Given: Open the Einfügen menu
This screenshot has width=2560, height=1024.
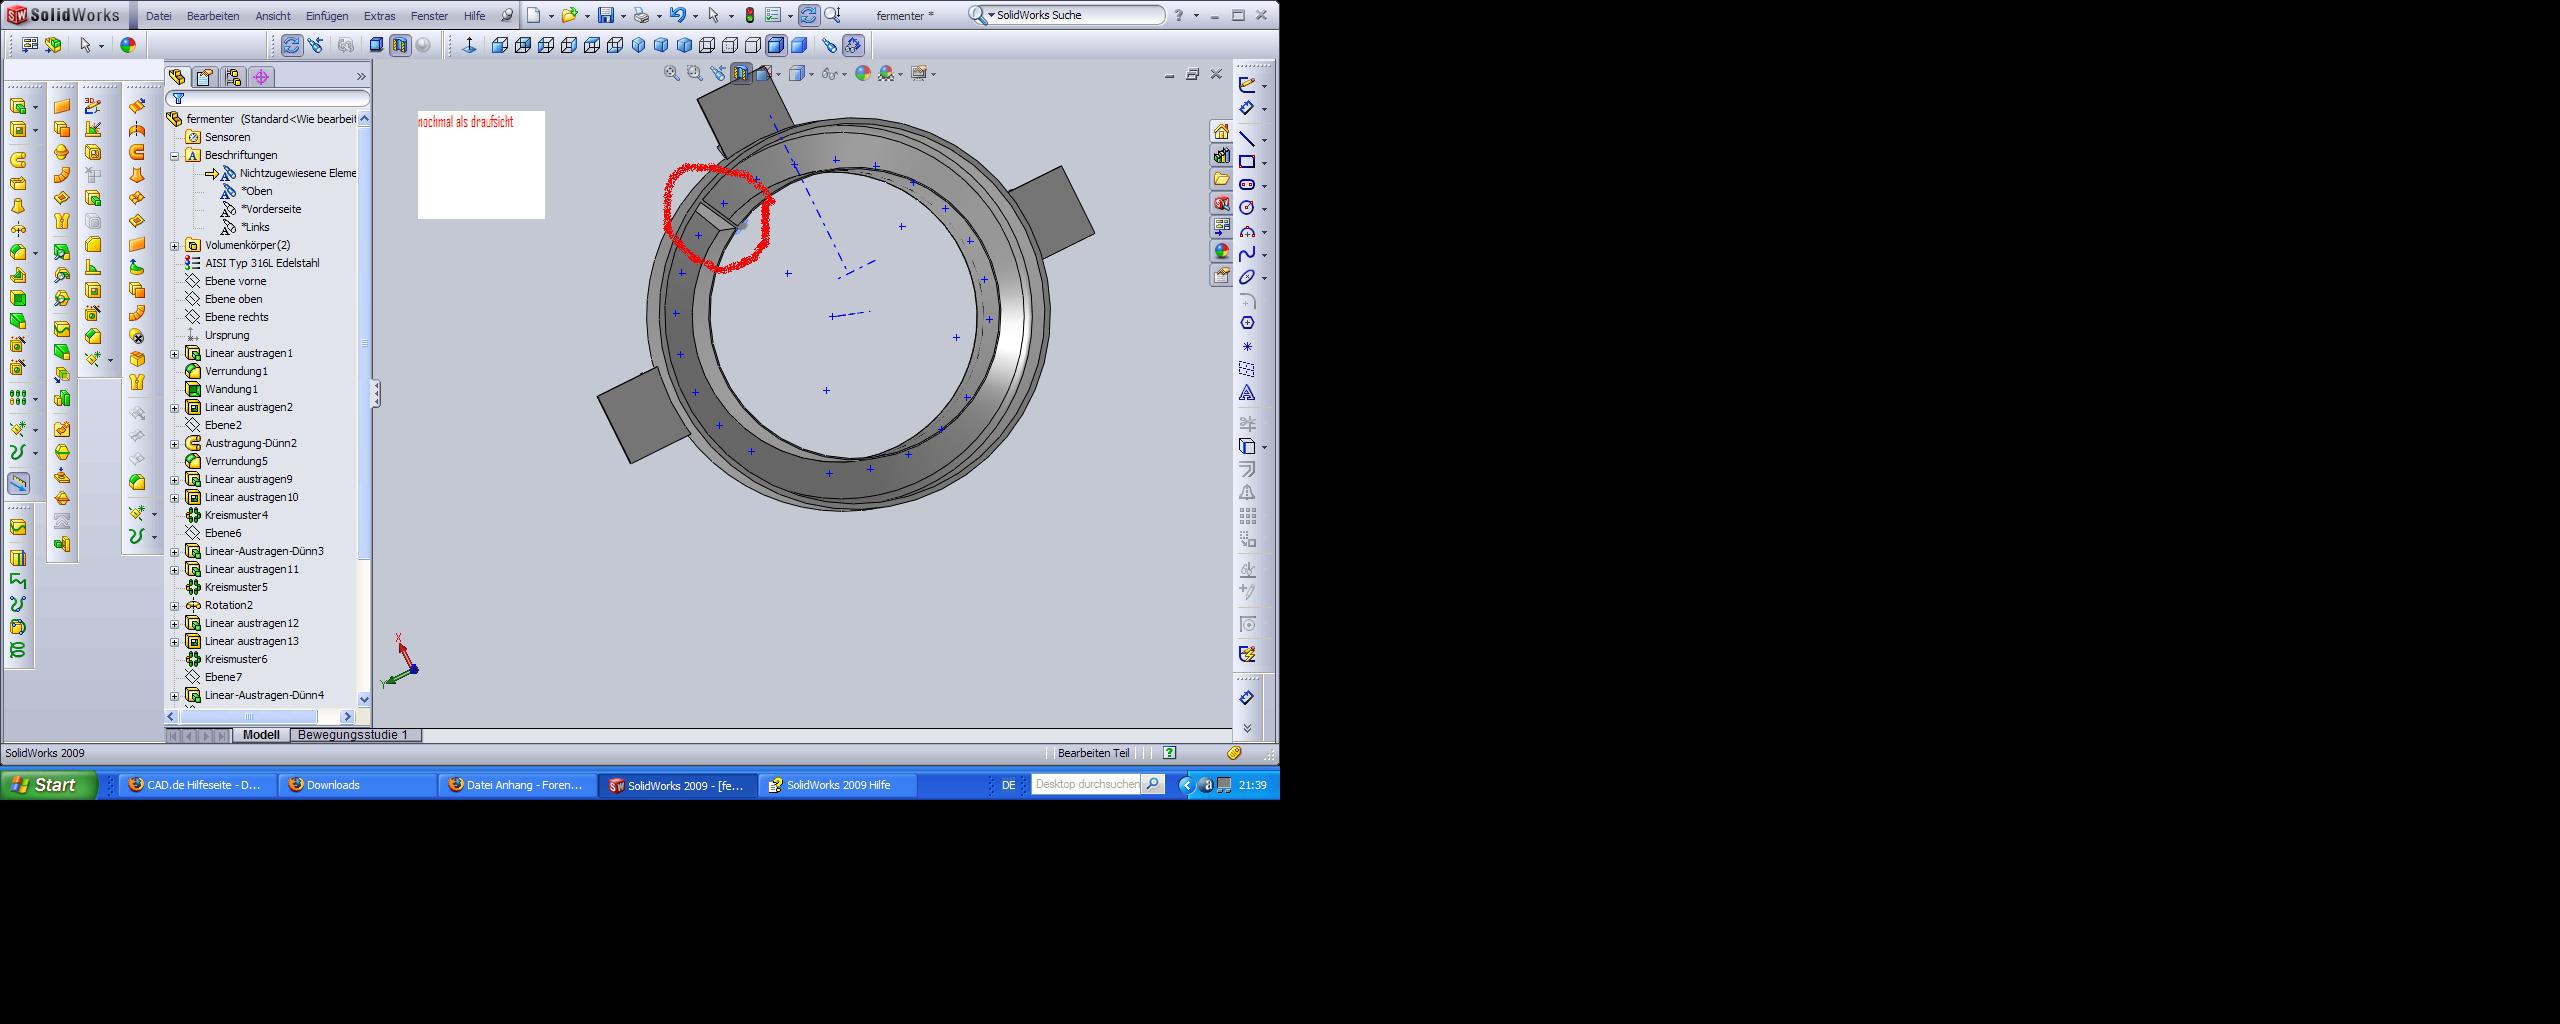Looking at the screenshot, I should click(327, 16).
